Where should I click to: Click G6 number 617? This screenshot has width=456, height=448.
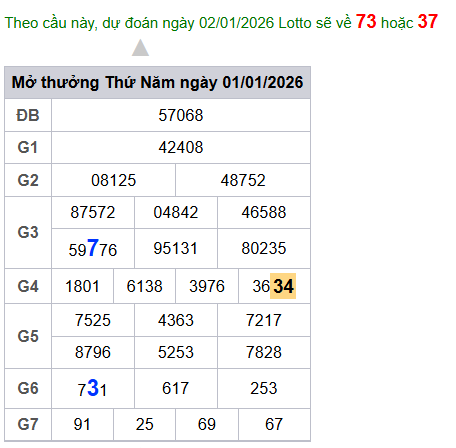tap(176, 388)
